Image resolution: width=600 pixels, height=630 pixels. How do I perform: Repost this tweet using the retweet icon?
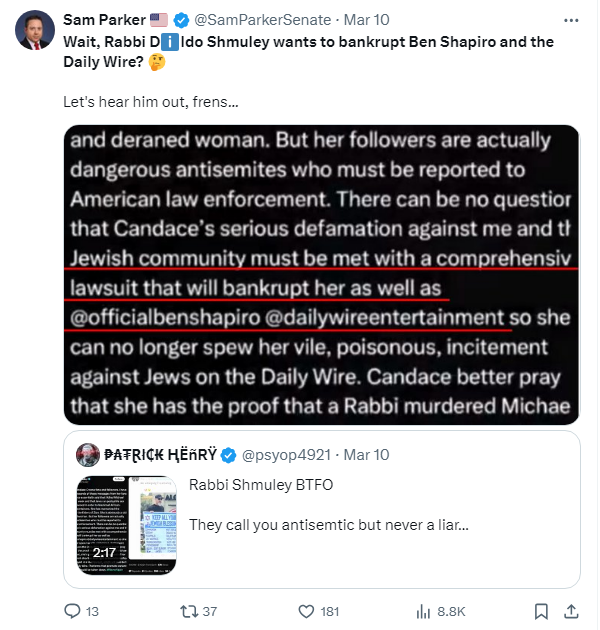point(188,610)
